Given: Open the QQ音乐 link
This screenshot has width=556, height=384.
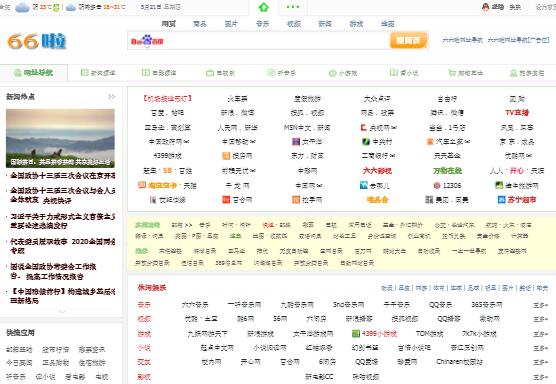Looking at the screenshot, I should click(440, 305).
